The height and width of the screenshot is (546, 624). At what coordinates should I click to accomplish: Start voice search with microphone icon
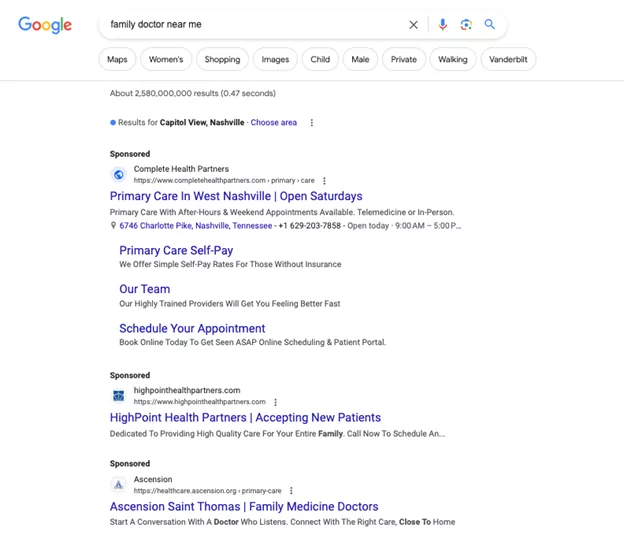coord(443,25)
